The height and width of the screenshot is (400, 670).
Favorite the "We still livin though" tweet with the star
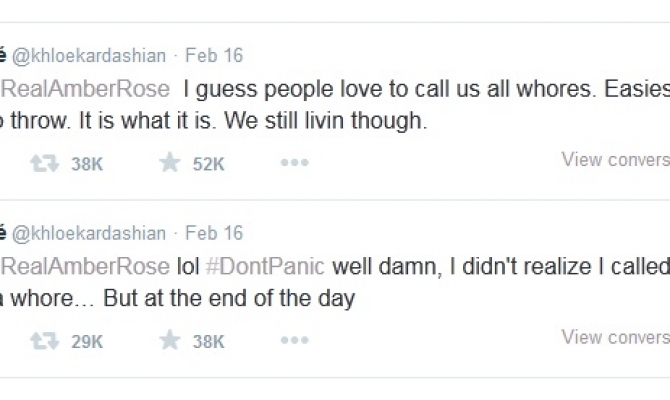tap(170, 163)
